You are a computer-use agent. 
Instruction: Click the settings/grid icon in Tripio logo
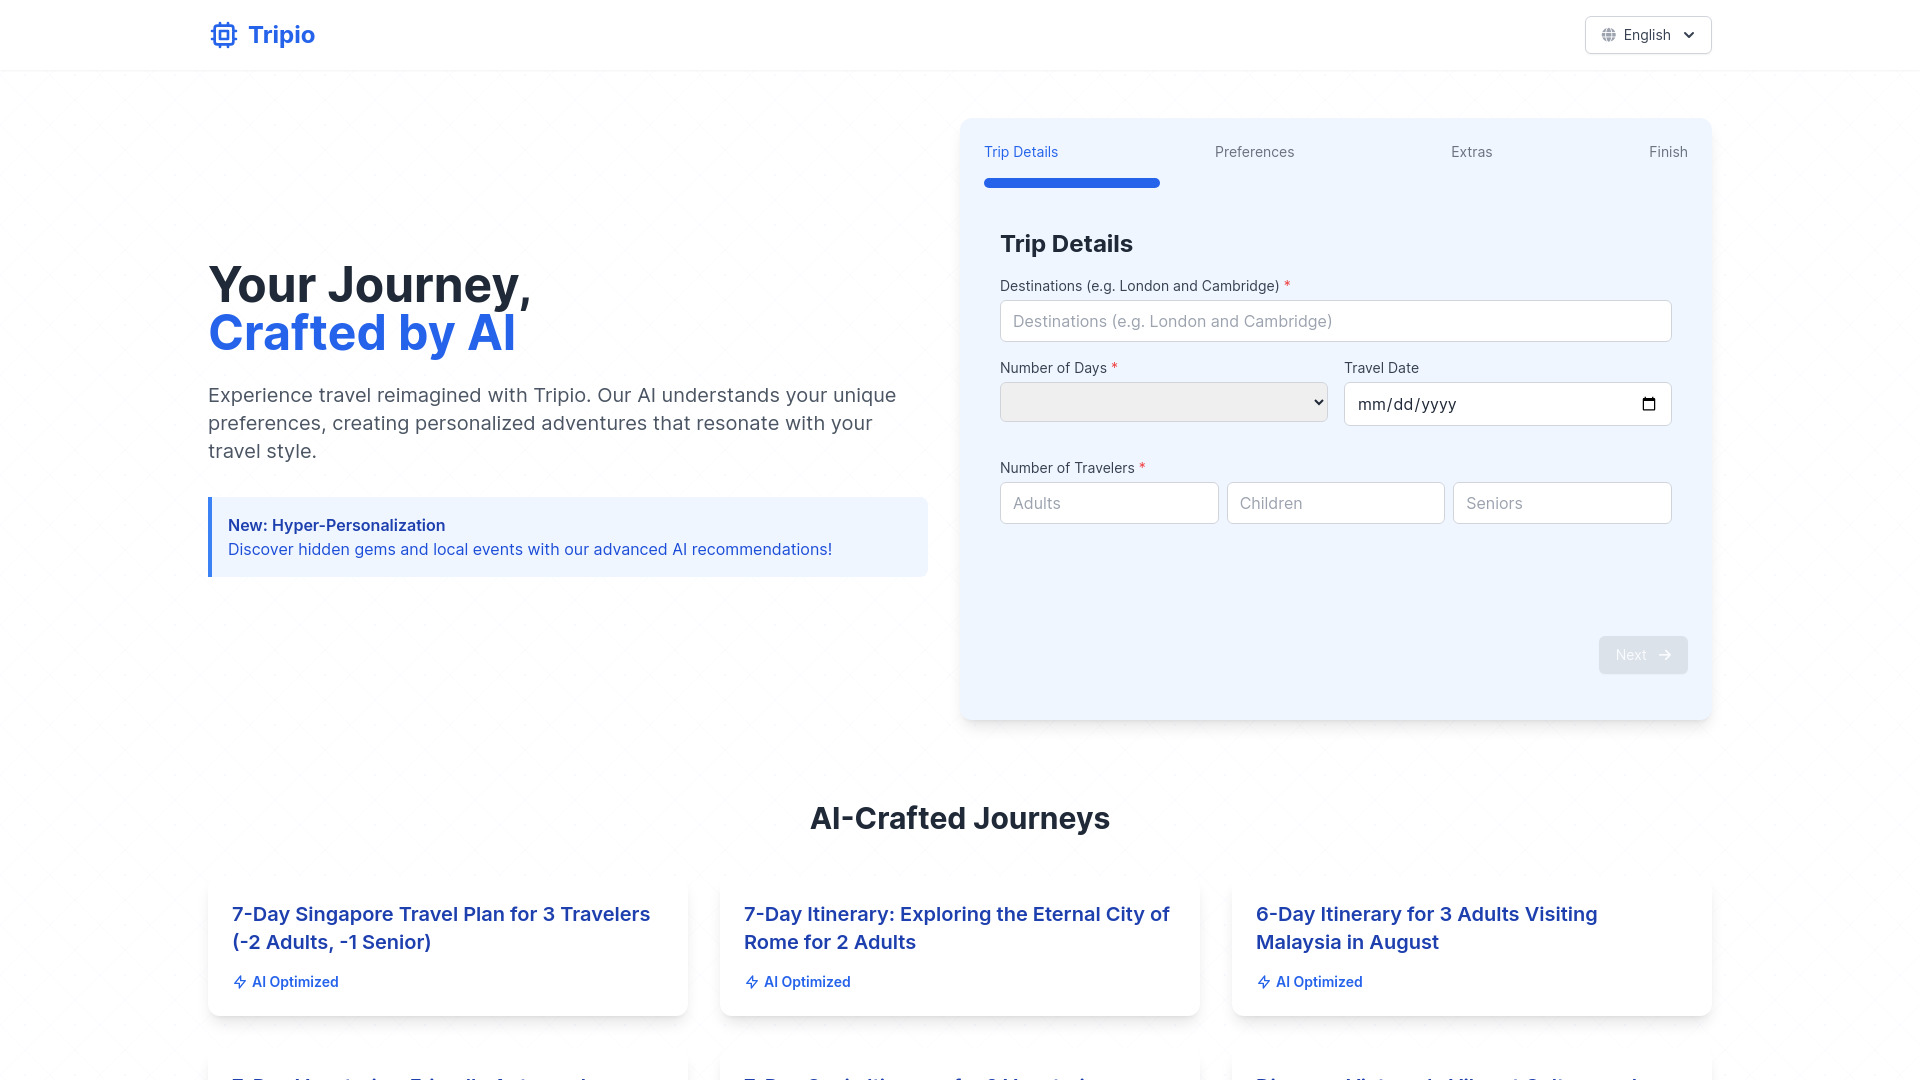[222, 34]
